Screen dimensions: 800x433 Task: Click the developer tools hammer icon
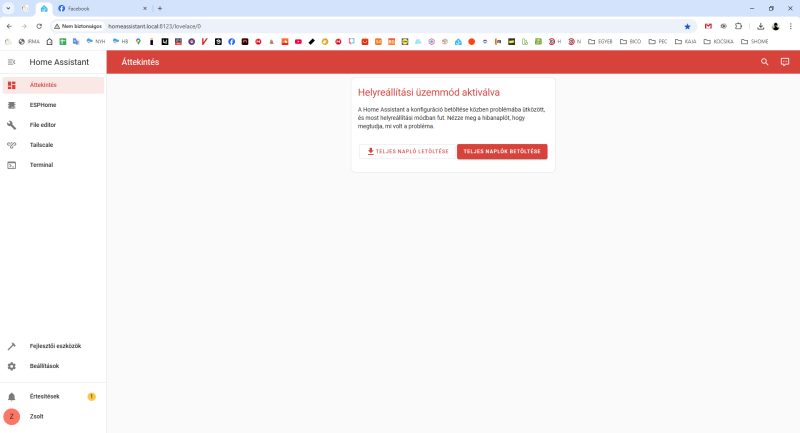click(x=12, y=346)
